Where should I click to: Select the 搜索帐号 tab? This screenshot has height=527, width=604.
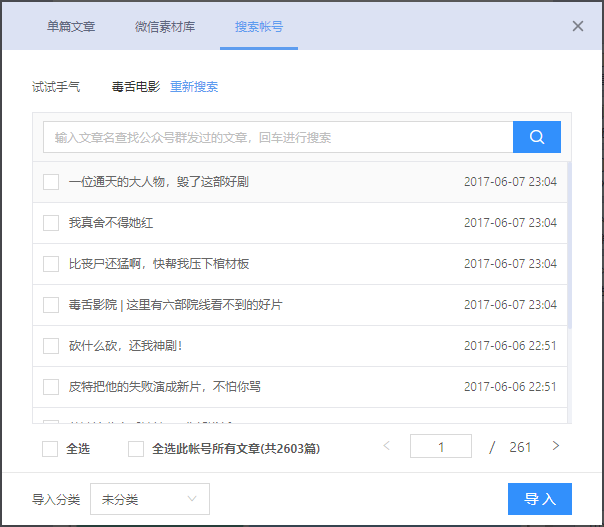point(258,26)
